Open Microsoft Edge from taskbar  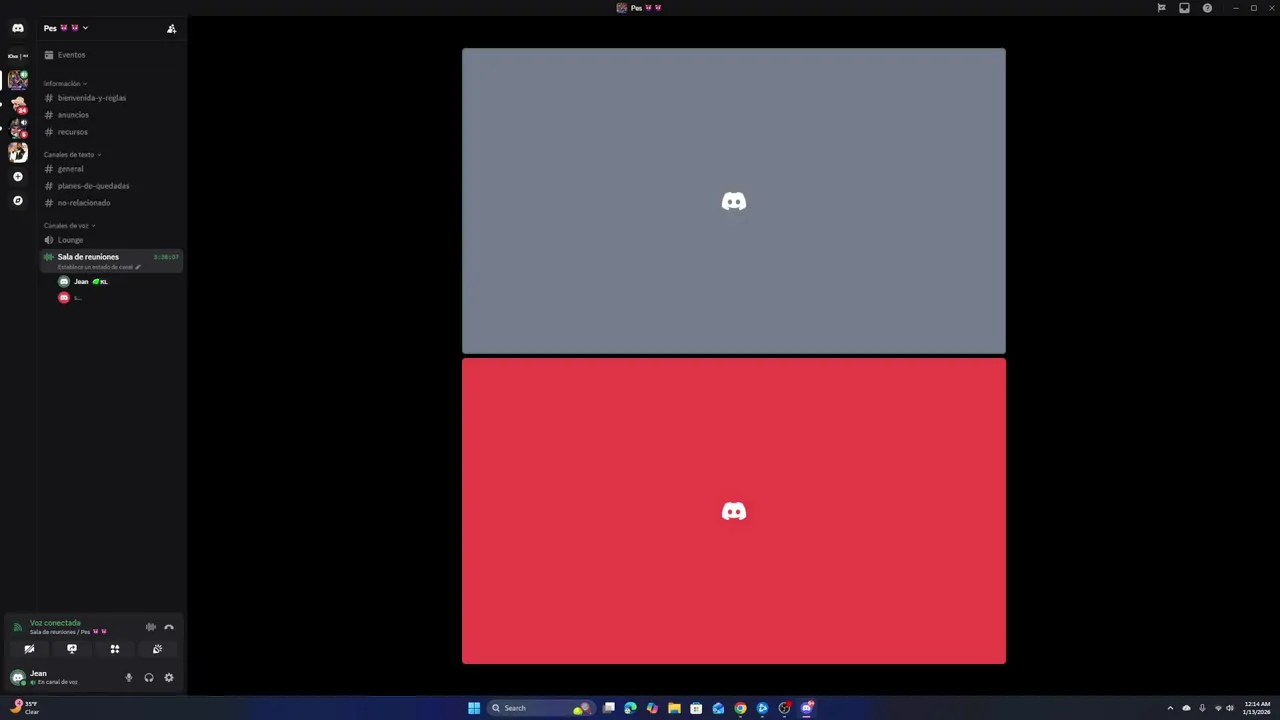pos(630,708)
